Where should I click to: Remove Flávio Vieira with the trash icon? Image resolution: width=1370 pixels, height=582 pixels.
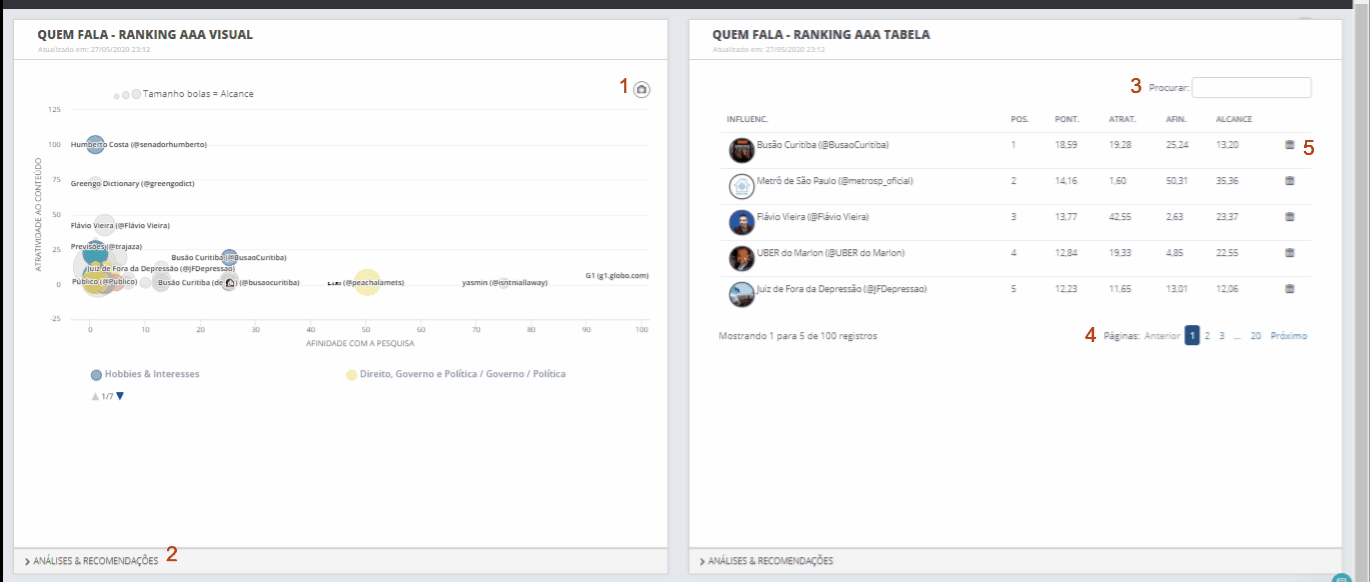click(x=1289, y=217)
